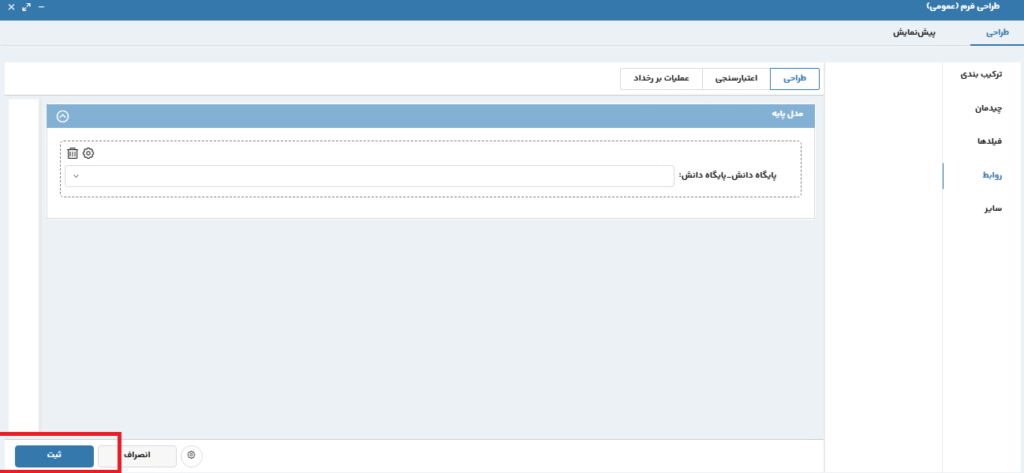Switch to the پیش‌نمایش tab
Image resolution: width=1024 pixels, height=473 pixels.
tap(913, 33)
